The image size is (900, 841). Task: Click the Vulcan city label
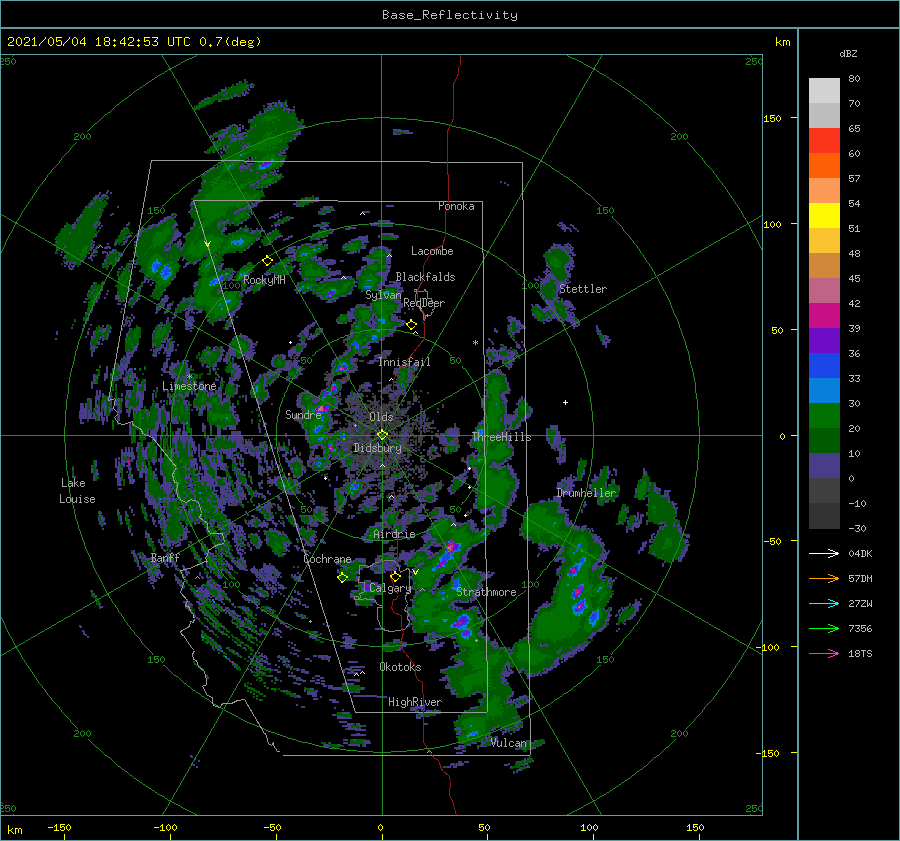pos(509,743)
